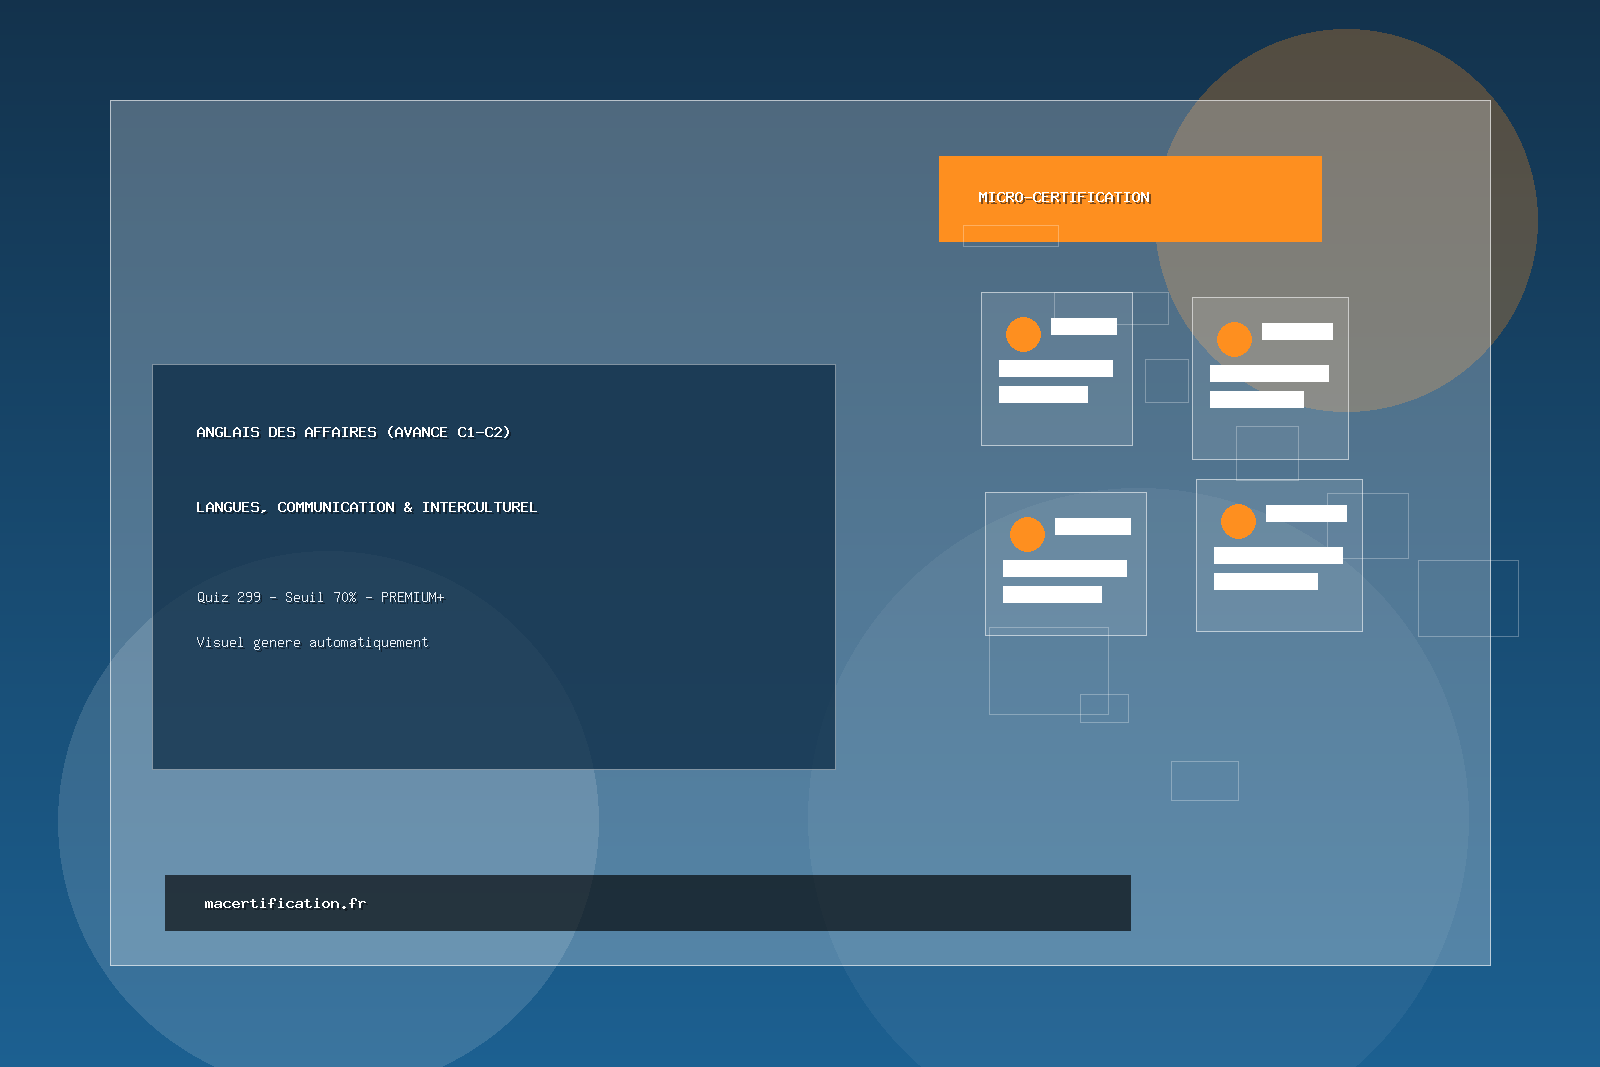
Task: Select the LANGUES, COMMUNICATION & INTERCULTUREL text
Action: pos(366,507)
